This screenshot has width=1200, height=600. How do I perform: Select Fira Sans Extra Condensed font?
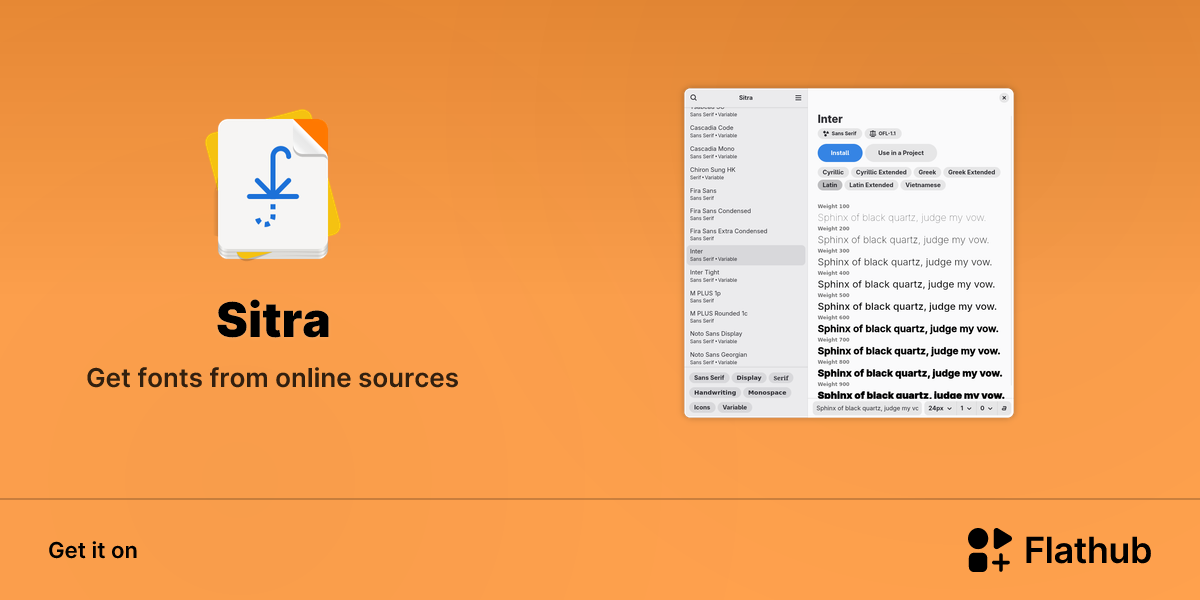coord(746,235)
